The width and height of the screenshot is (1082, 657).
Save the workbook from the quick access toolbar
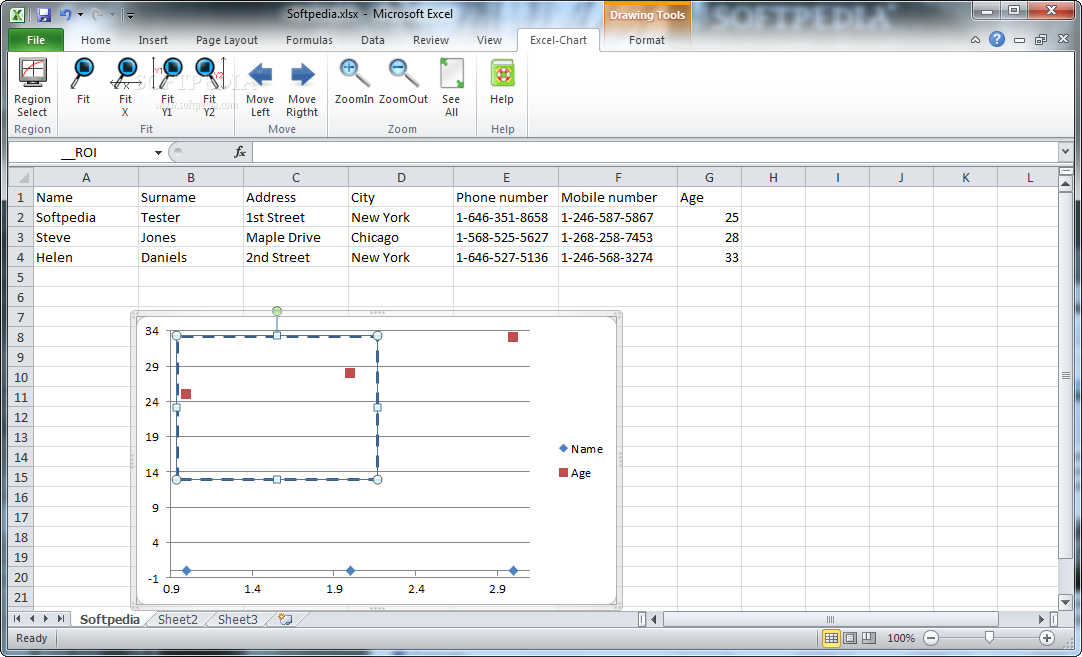coord(43,14)
